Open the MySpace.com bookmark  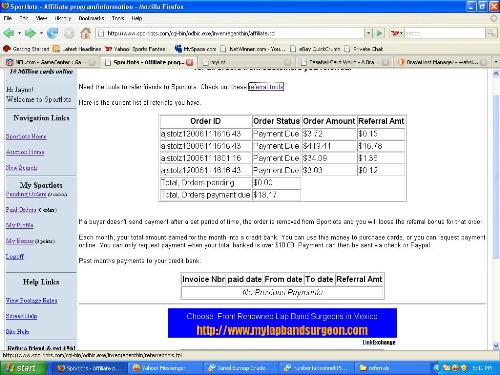click(195, 49)
